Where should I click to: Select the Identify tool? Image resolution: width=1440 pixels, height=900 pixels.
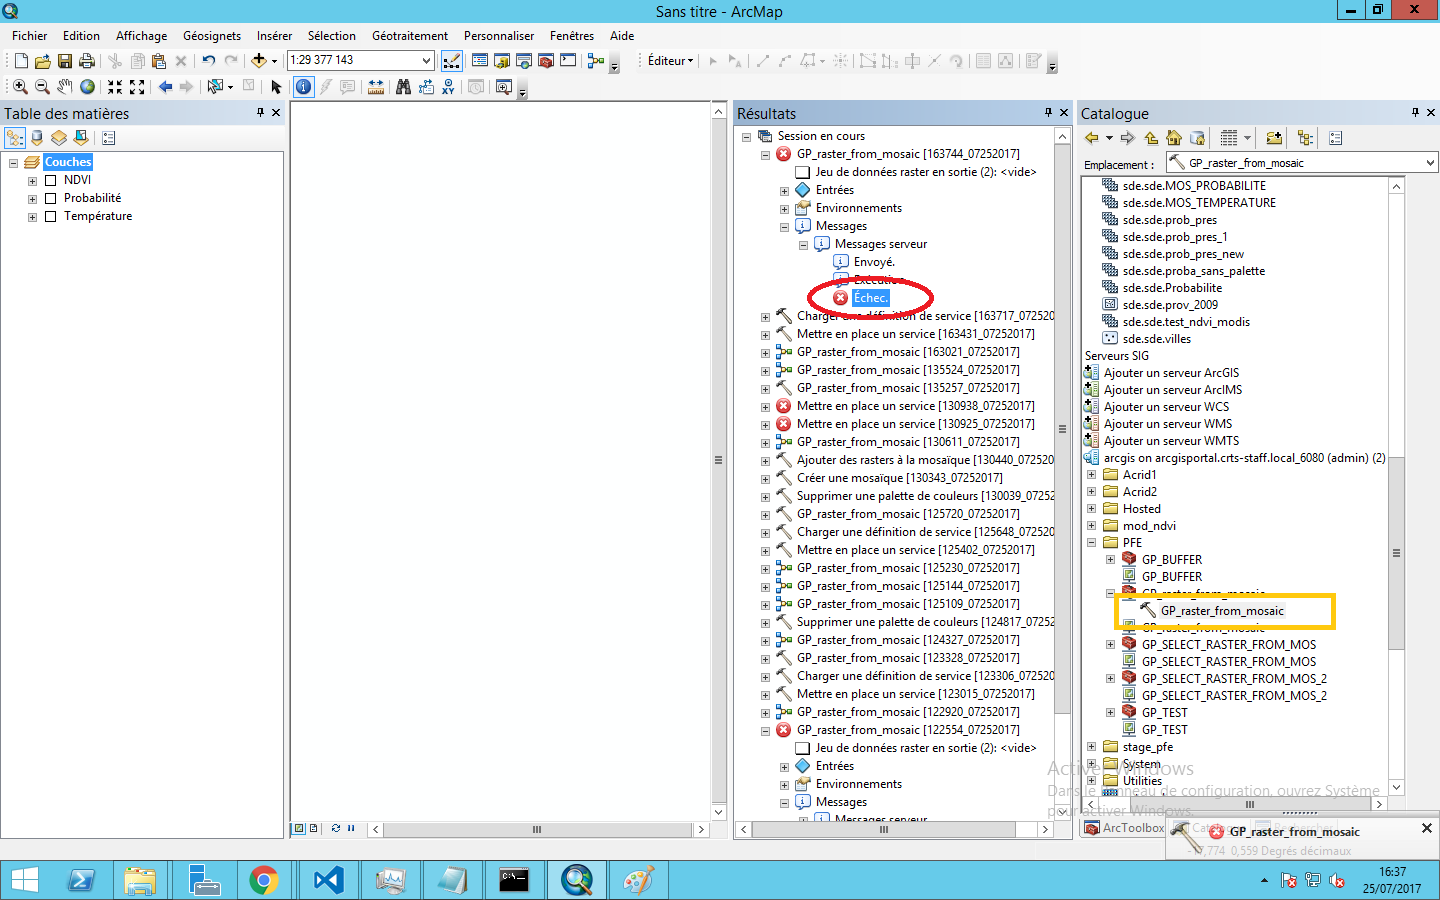tap(303, 87)
